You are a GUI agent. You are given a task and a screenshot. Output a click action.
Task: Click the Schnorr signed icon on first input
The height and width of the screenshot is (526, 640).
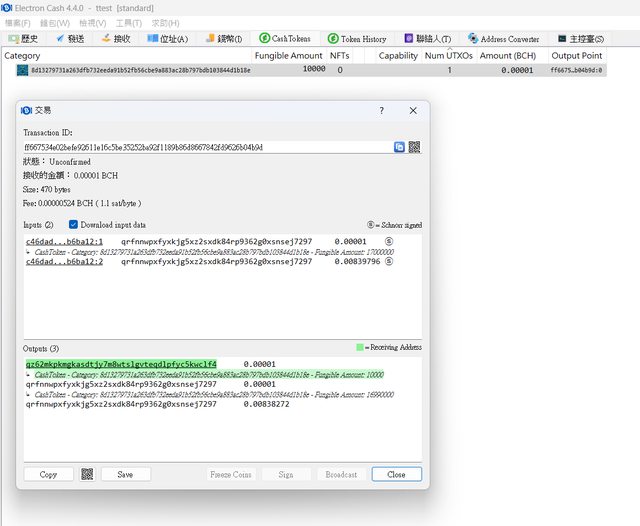tap(389, 241)
